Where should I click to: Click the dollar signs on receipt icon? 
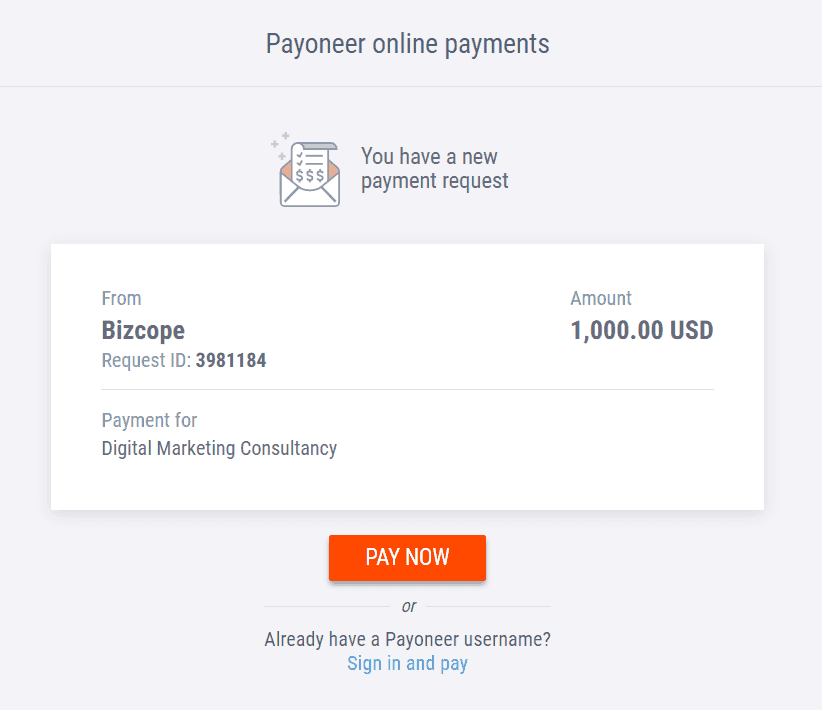click(x=309, y=175)
